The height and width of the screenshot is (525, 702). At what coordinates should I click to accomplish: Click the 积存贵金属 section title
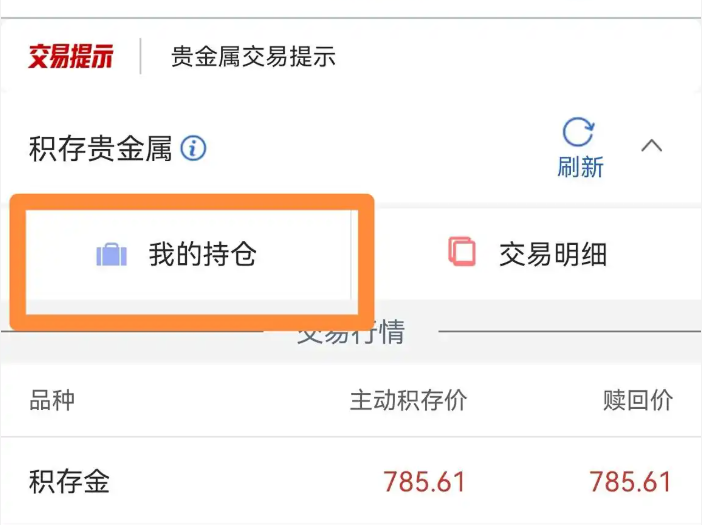pyautogui.click(x=100, y=149)
